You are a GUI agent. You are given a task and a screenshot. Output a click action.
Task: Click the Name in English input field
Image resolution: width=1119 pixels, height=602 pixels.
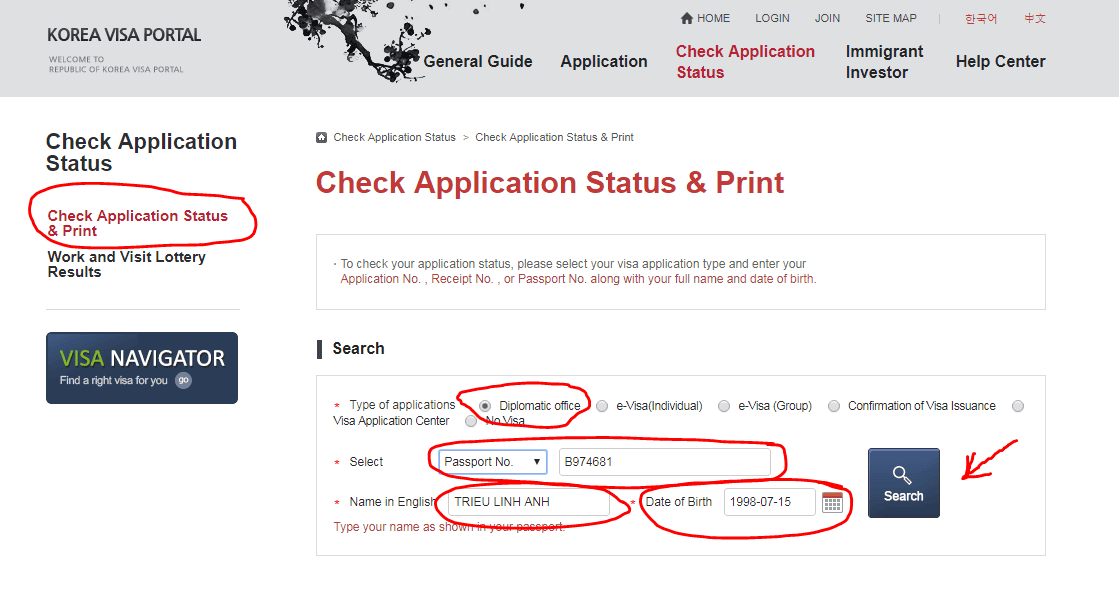[x=529, y=502]
